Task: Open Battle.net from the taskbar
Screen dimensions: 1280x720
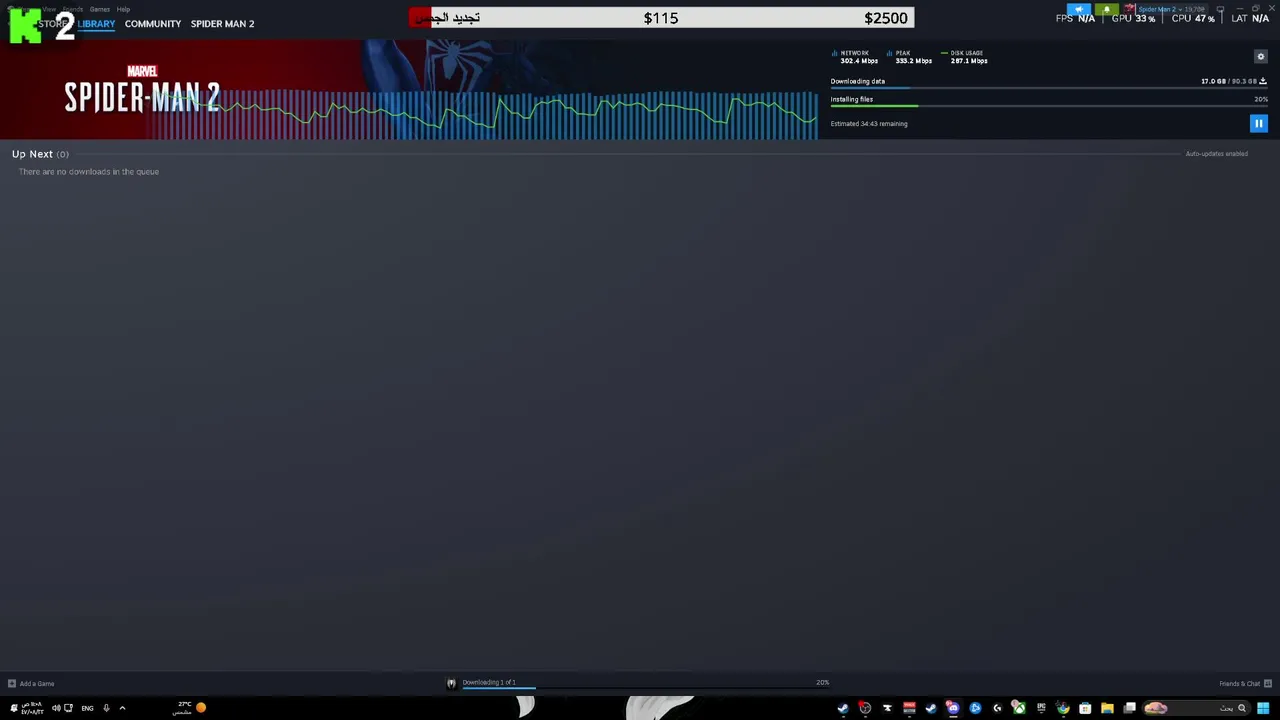Action: pyautogui.click(x=975, y=708)
